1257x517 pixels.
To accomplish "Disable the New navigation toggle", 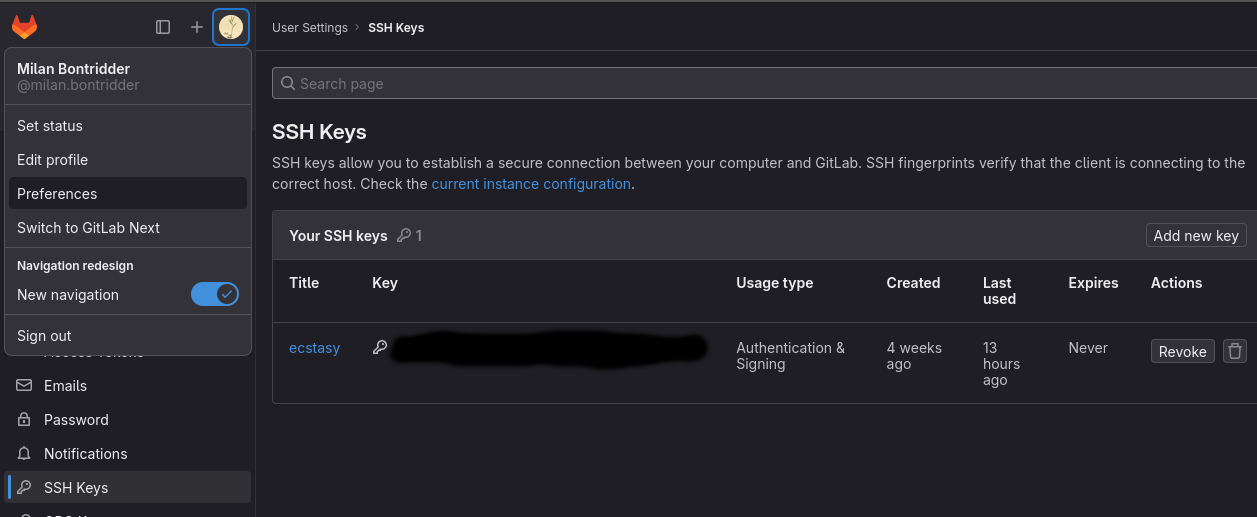I will (x=215, y=294).
